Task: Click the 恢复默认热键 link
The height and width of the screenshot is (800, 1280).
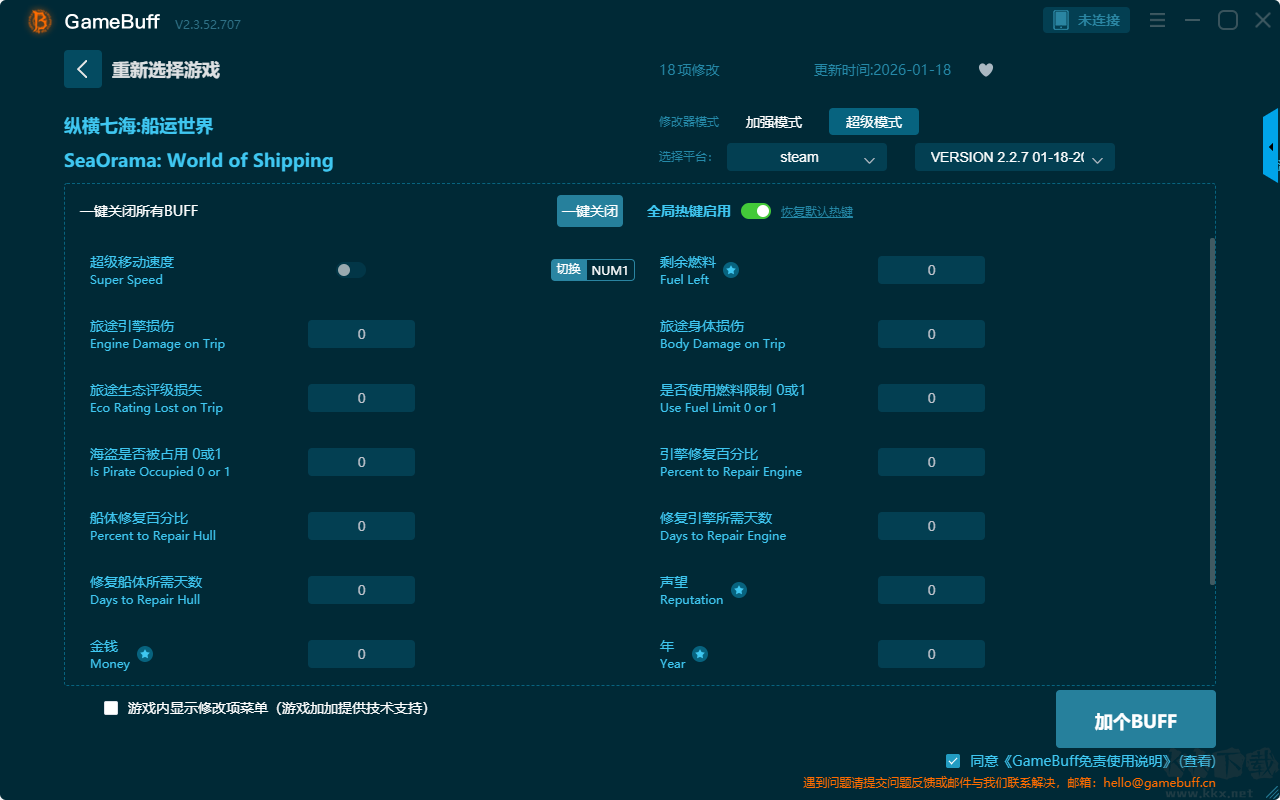Action: click(817, 212)
